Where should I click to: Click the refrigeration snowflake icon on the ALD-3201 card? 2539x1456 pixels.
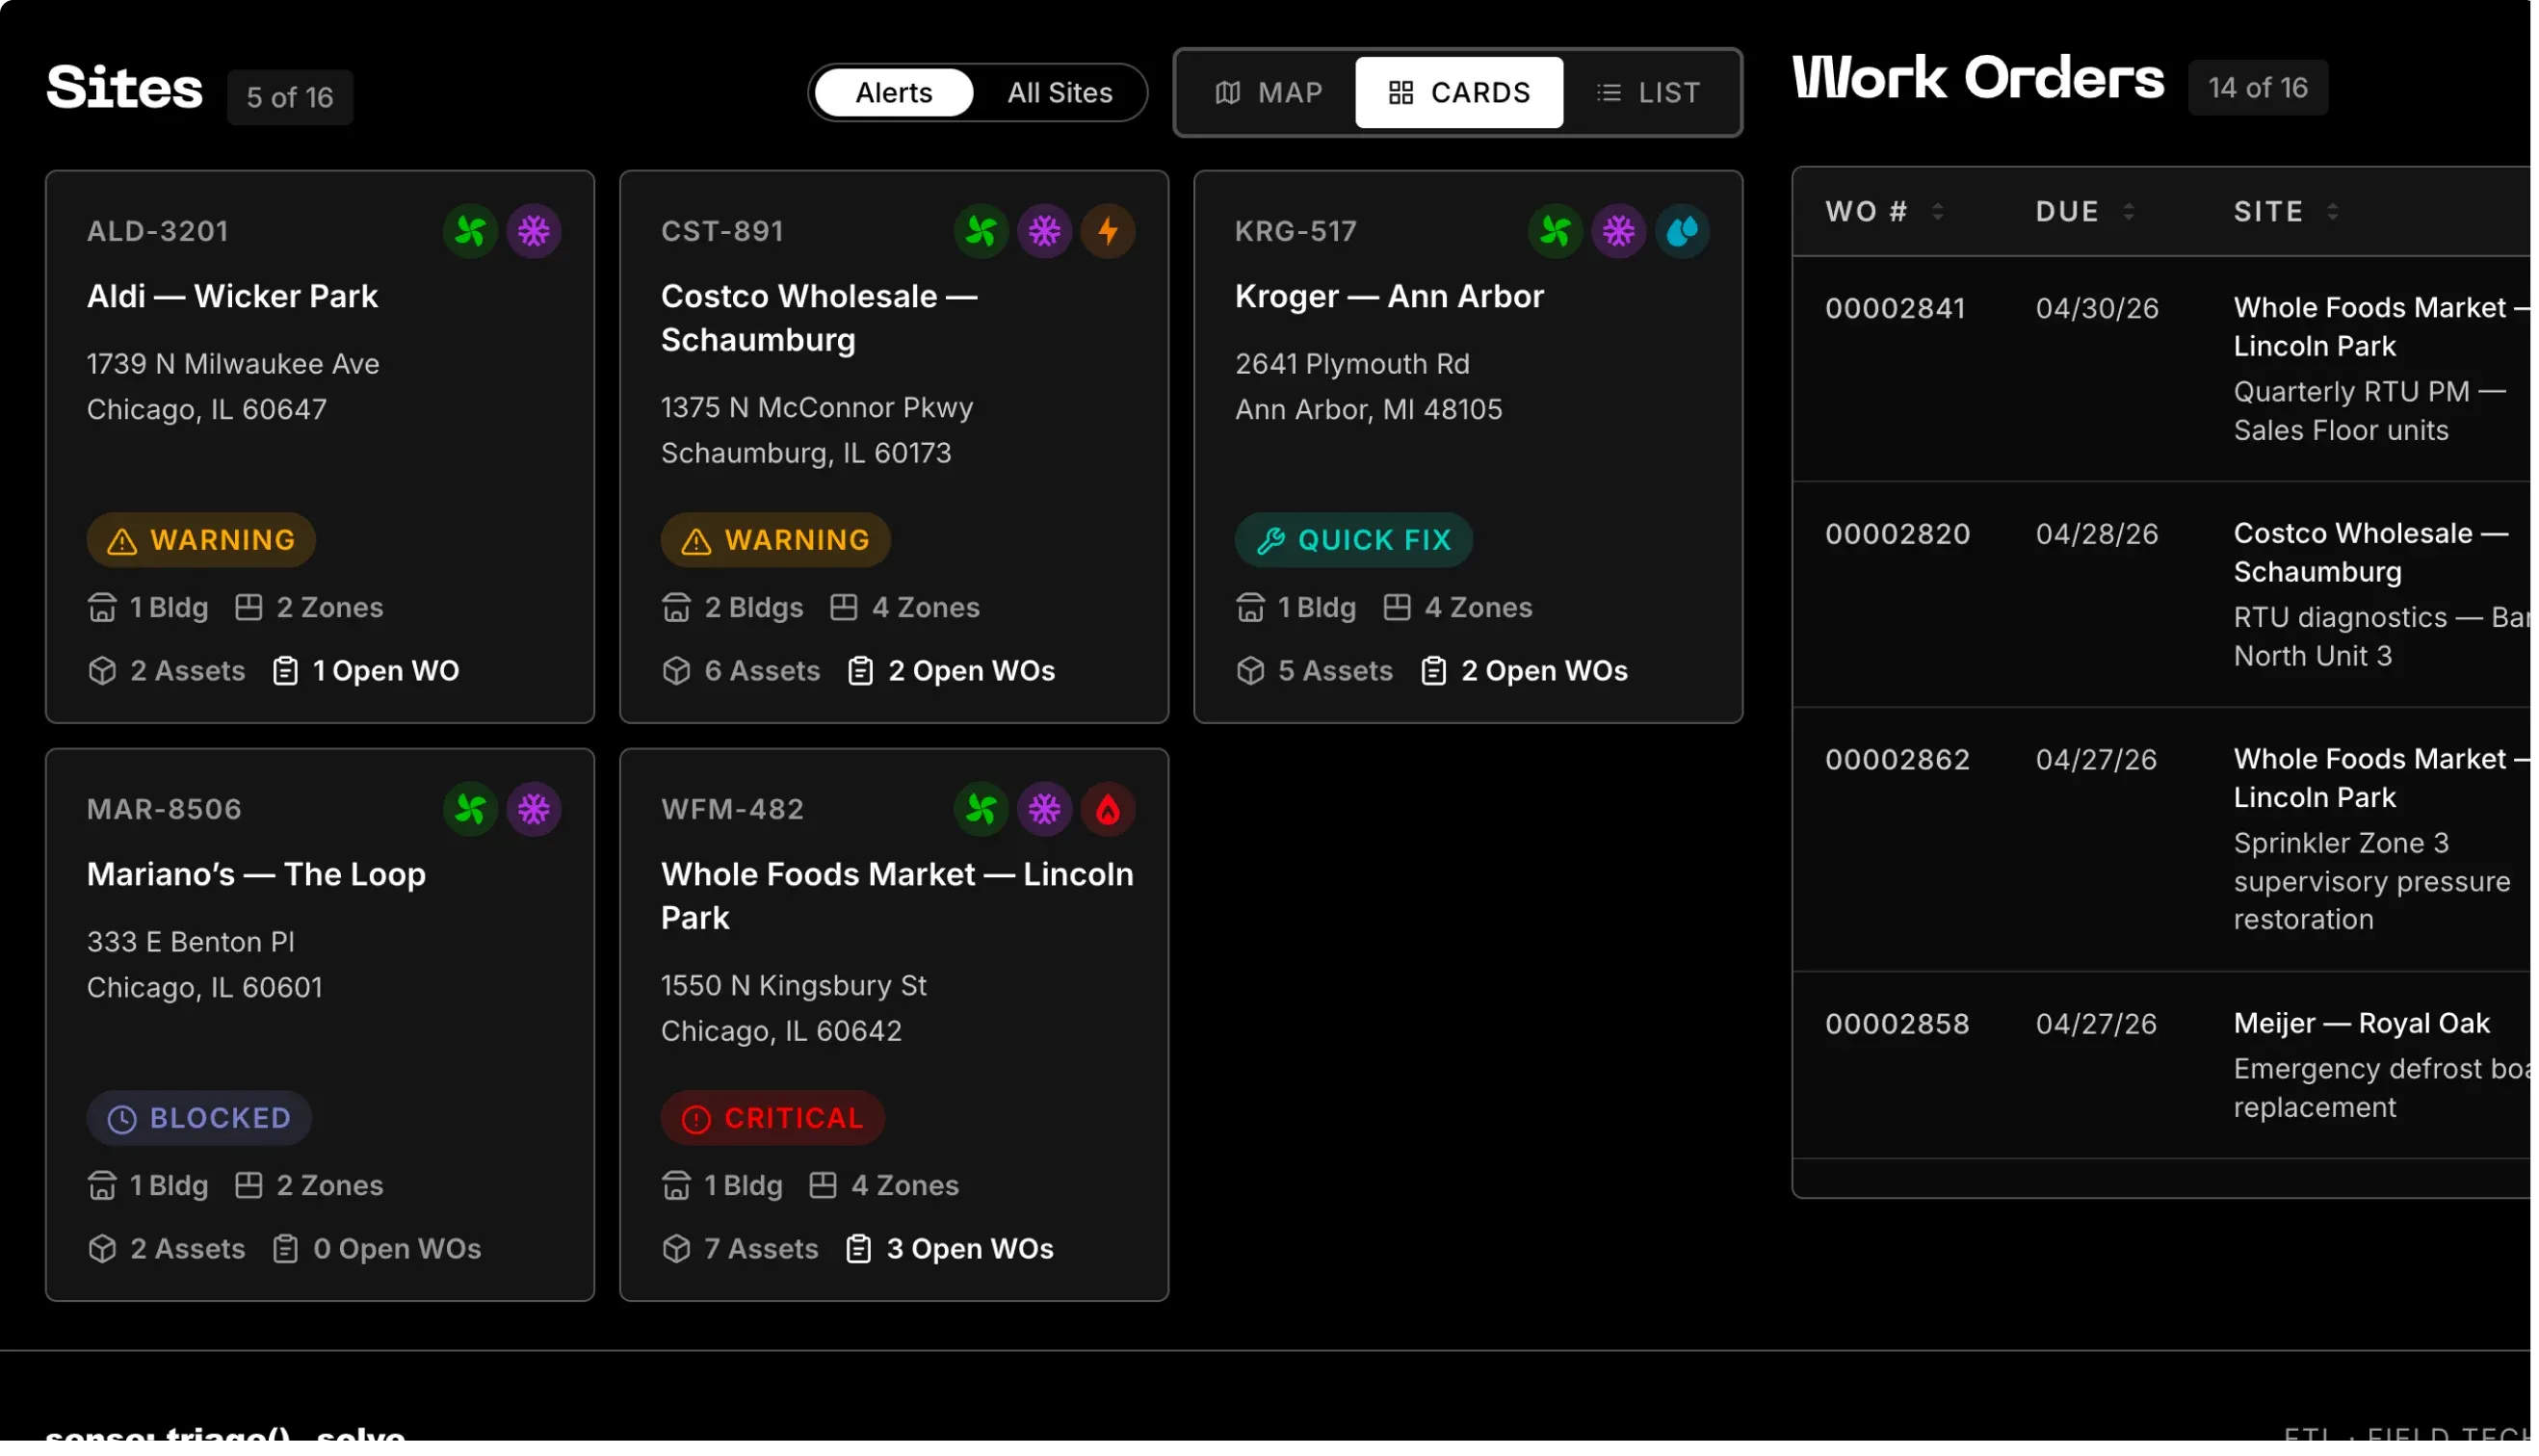point(535,232)
